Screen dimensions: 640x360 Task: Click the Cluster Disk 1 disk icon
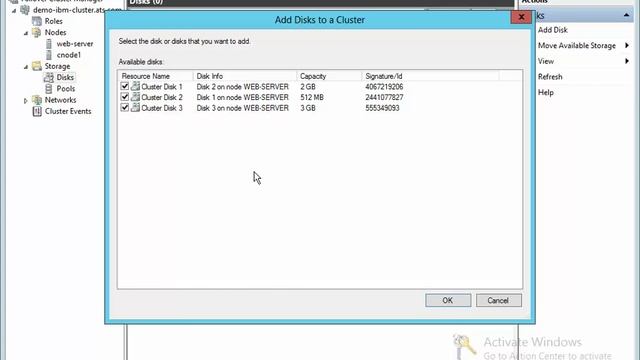[x=136, y=87]
